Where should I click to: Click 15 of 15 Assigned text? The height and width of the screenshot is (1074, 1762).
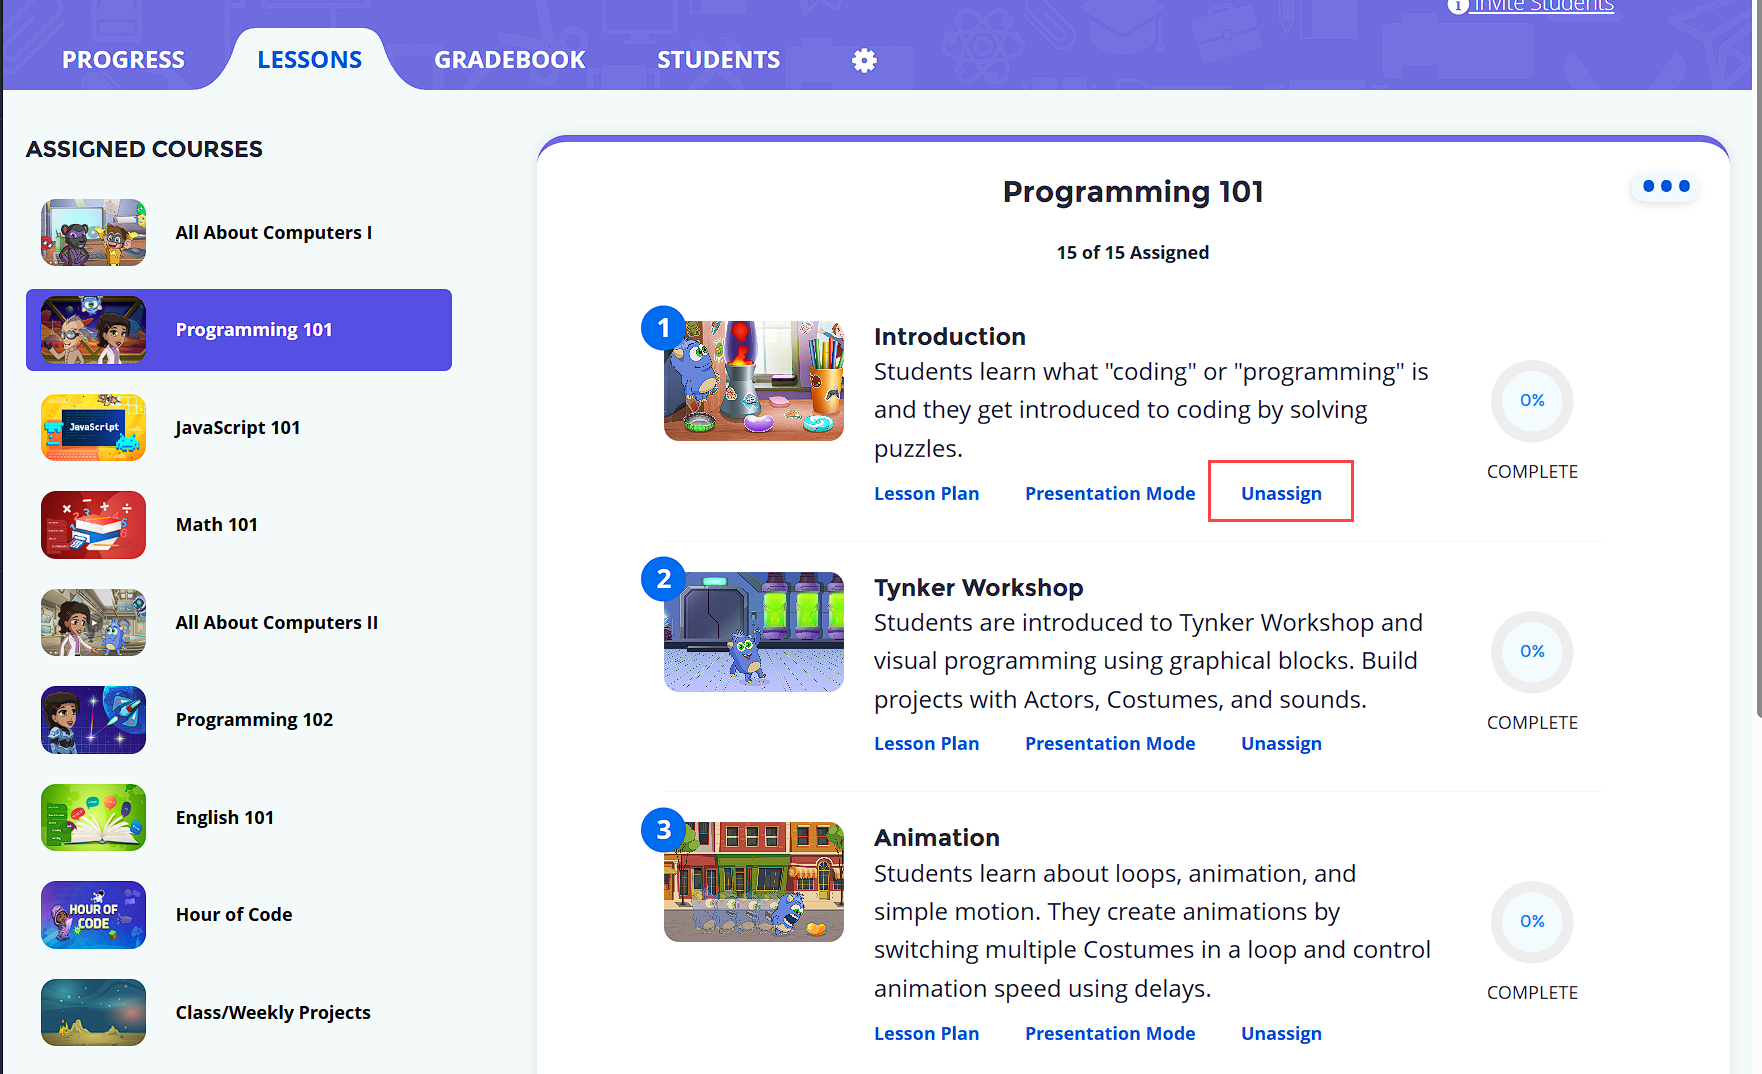(1133, 252)
